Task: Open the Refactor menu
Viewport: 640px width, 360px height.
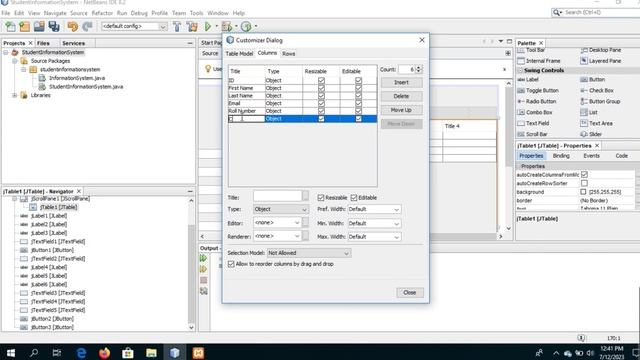Action: pyautogui.click(x=102, y=13)
